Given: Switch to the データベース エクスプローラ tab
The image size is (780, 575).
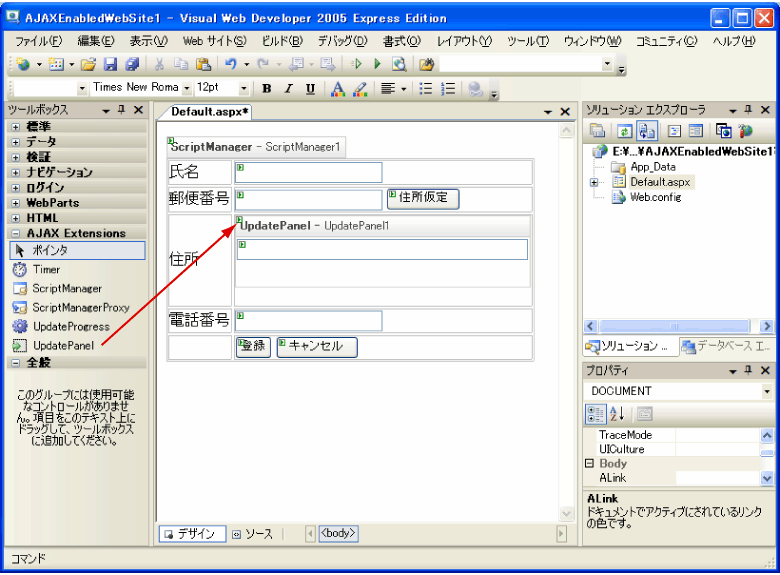Looking at the screenshot, I should (726, 346).
